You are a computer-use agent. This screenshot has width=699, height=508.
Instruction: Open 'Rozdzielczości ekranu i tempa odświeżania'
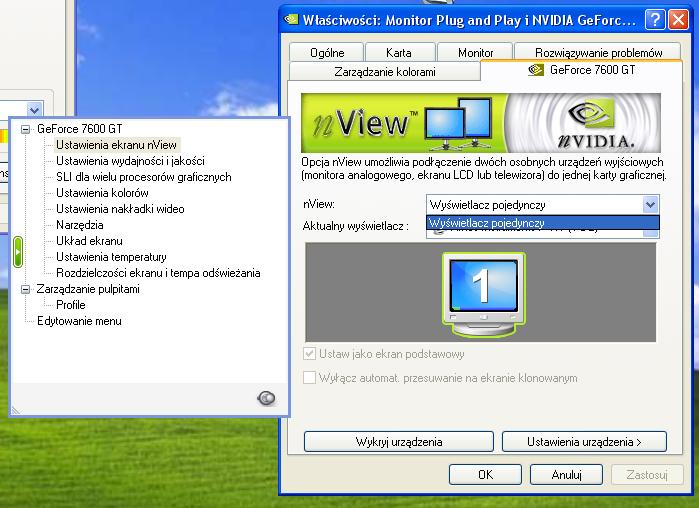[158, 273]
